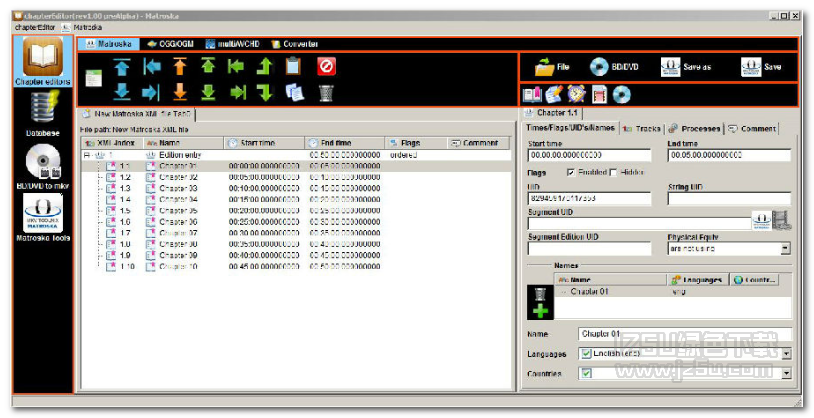Open the Countries dropdown arrow
This screenshot has width=814, height=418.
click(x=786, y=373)
